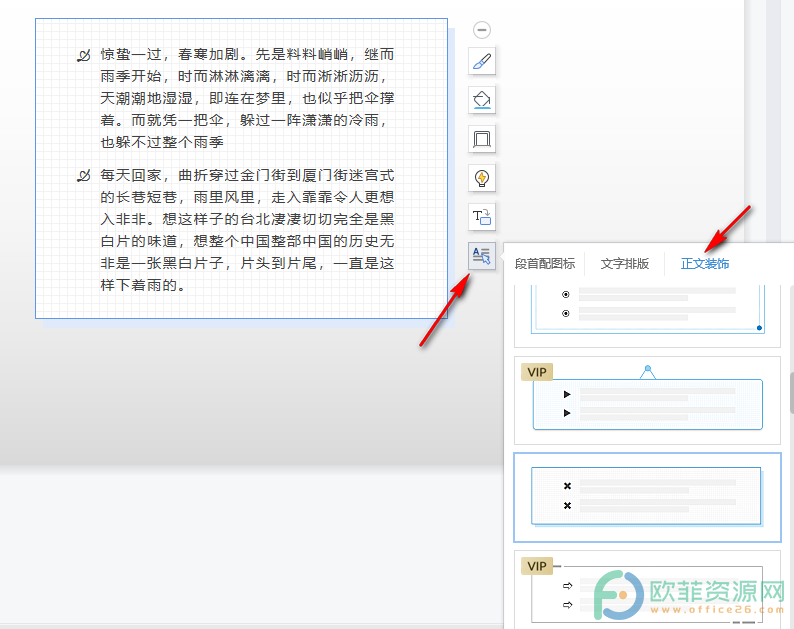Choose the VIP arrow-bullet decoration template
Image resolution: width=794 pixels, height=629 pixels.
click(648, 589)
